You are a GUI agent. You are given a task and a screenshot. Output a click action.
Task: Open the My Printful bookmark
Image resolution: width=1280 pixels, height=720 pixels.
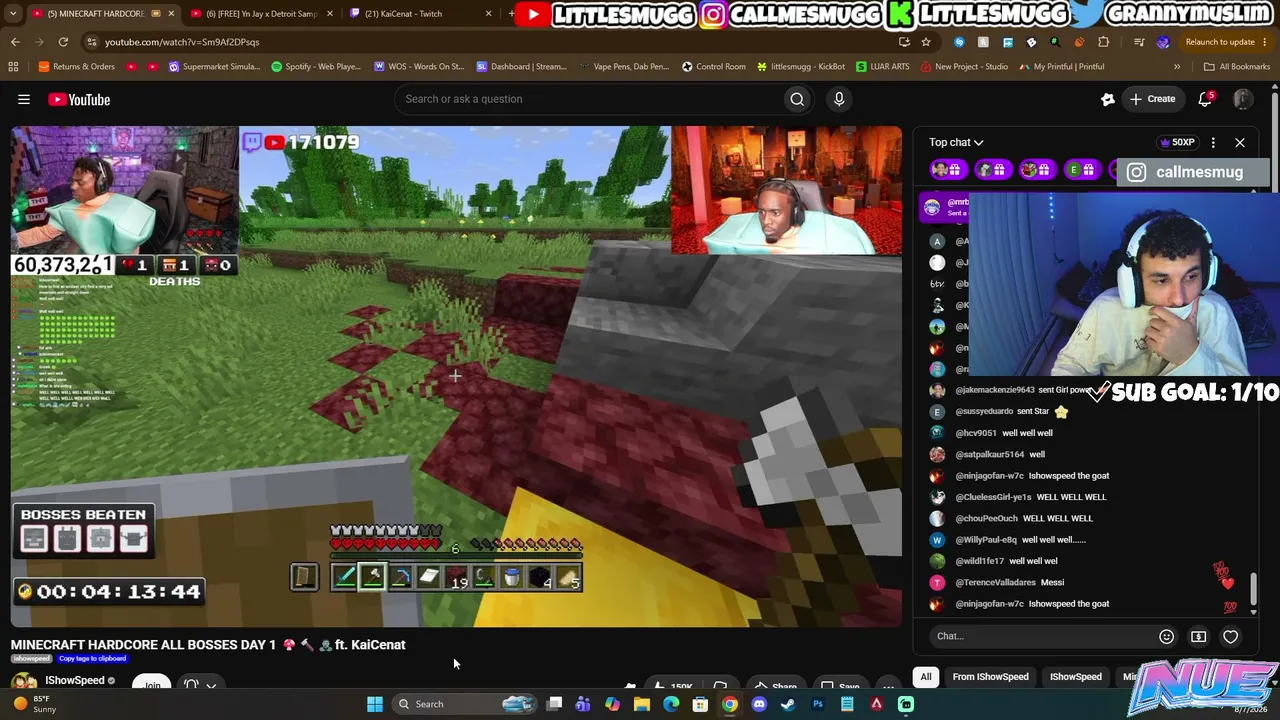pyautogui.click(x=1062, y=67)
